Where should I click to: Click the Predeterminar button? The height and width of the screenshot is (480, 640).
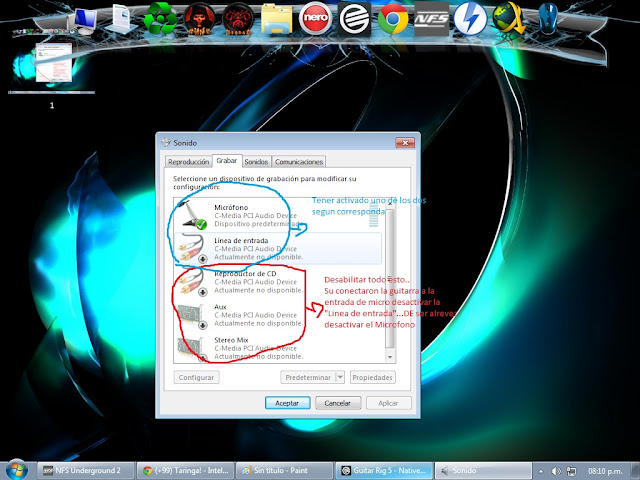[x=308, y=378]
